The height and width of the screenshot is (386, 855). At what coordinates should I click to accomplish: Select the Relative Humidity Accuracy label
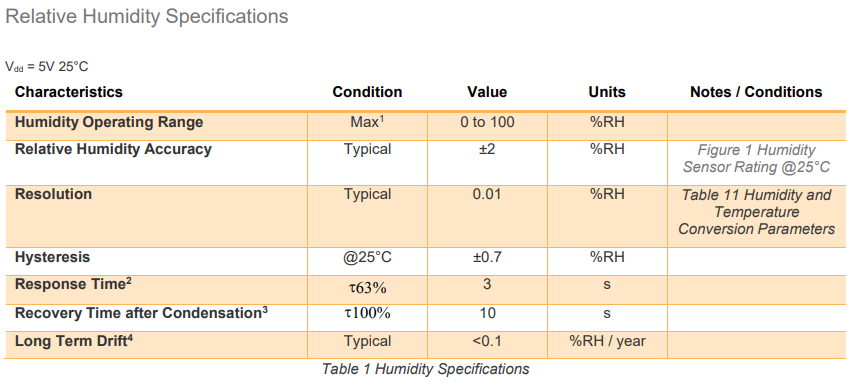(x=113, y=149)
